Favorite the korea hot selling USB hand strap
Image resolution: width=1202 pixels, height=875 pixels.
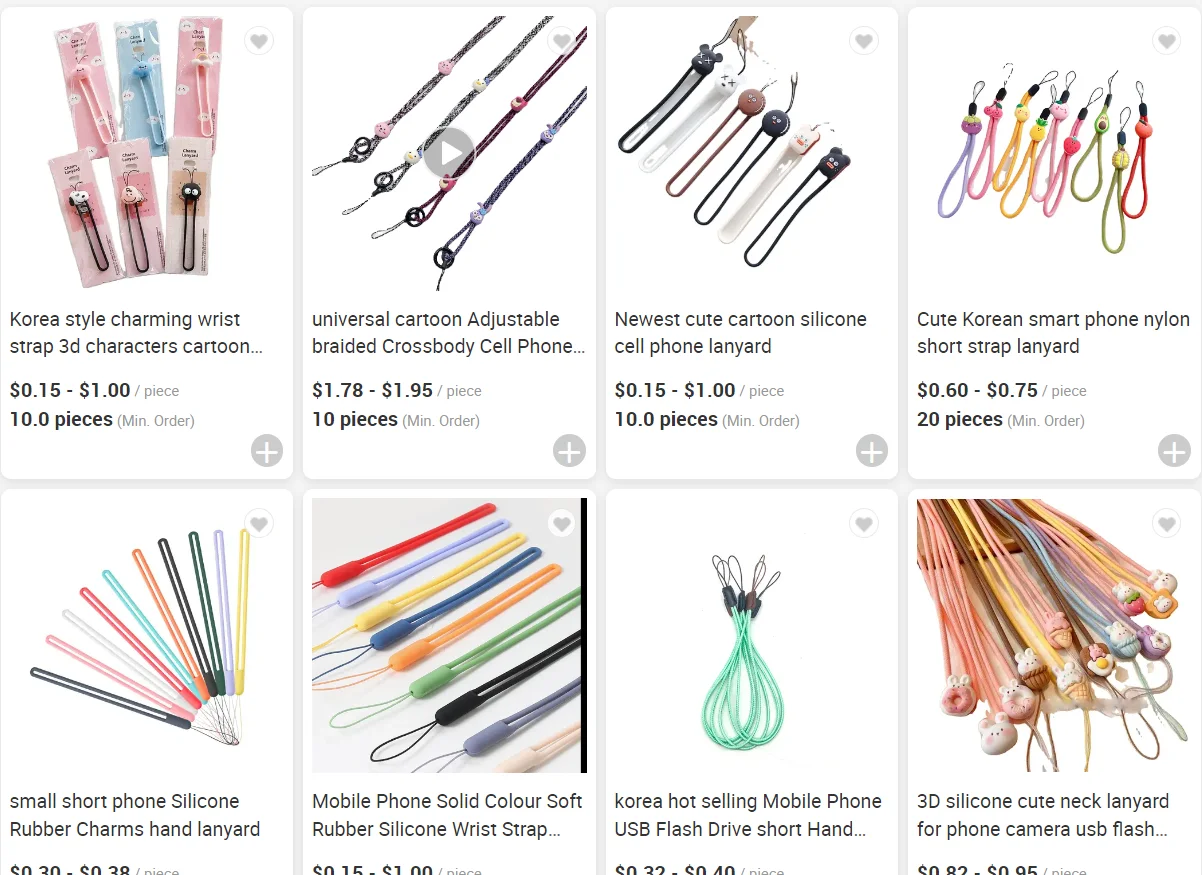(864, 524)
